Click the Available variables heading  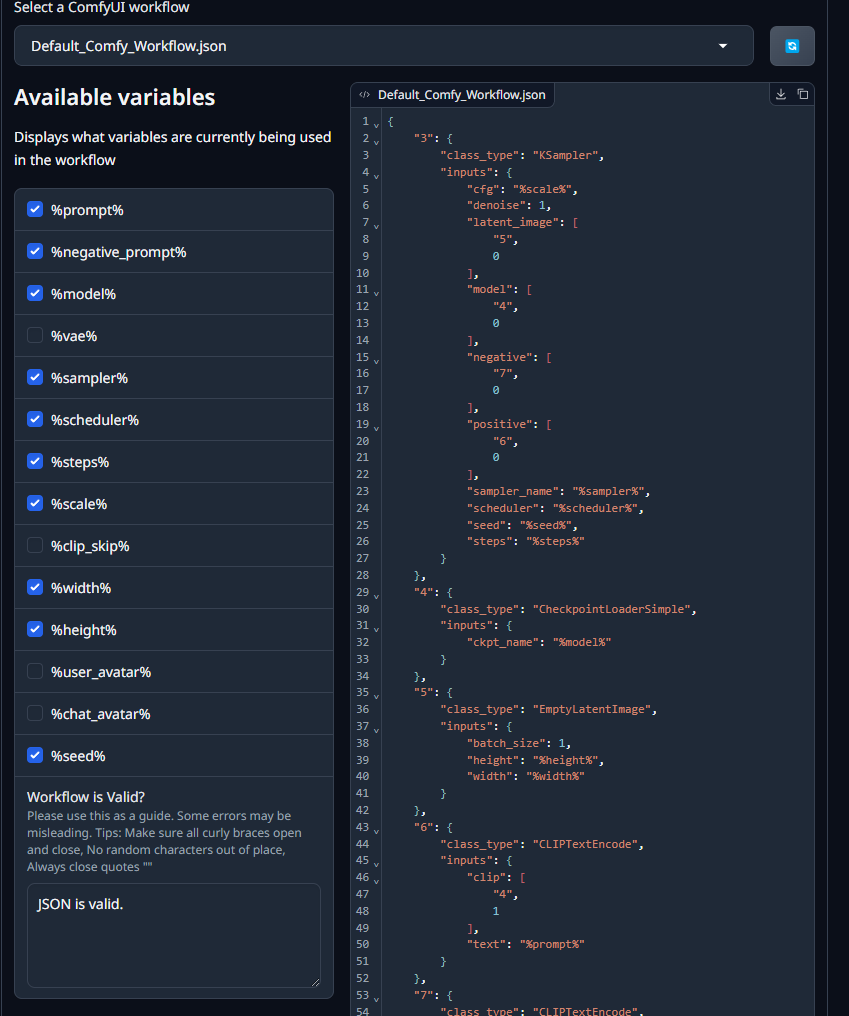[x=115, y=97]
